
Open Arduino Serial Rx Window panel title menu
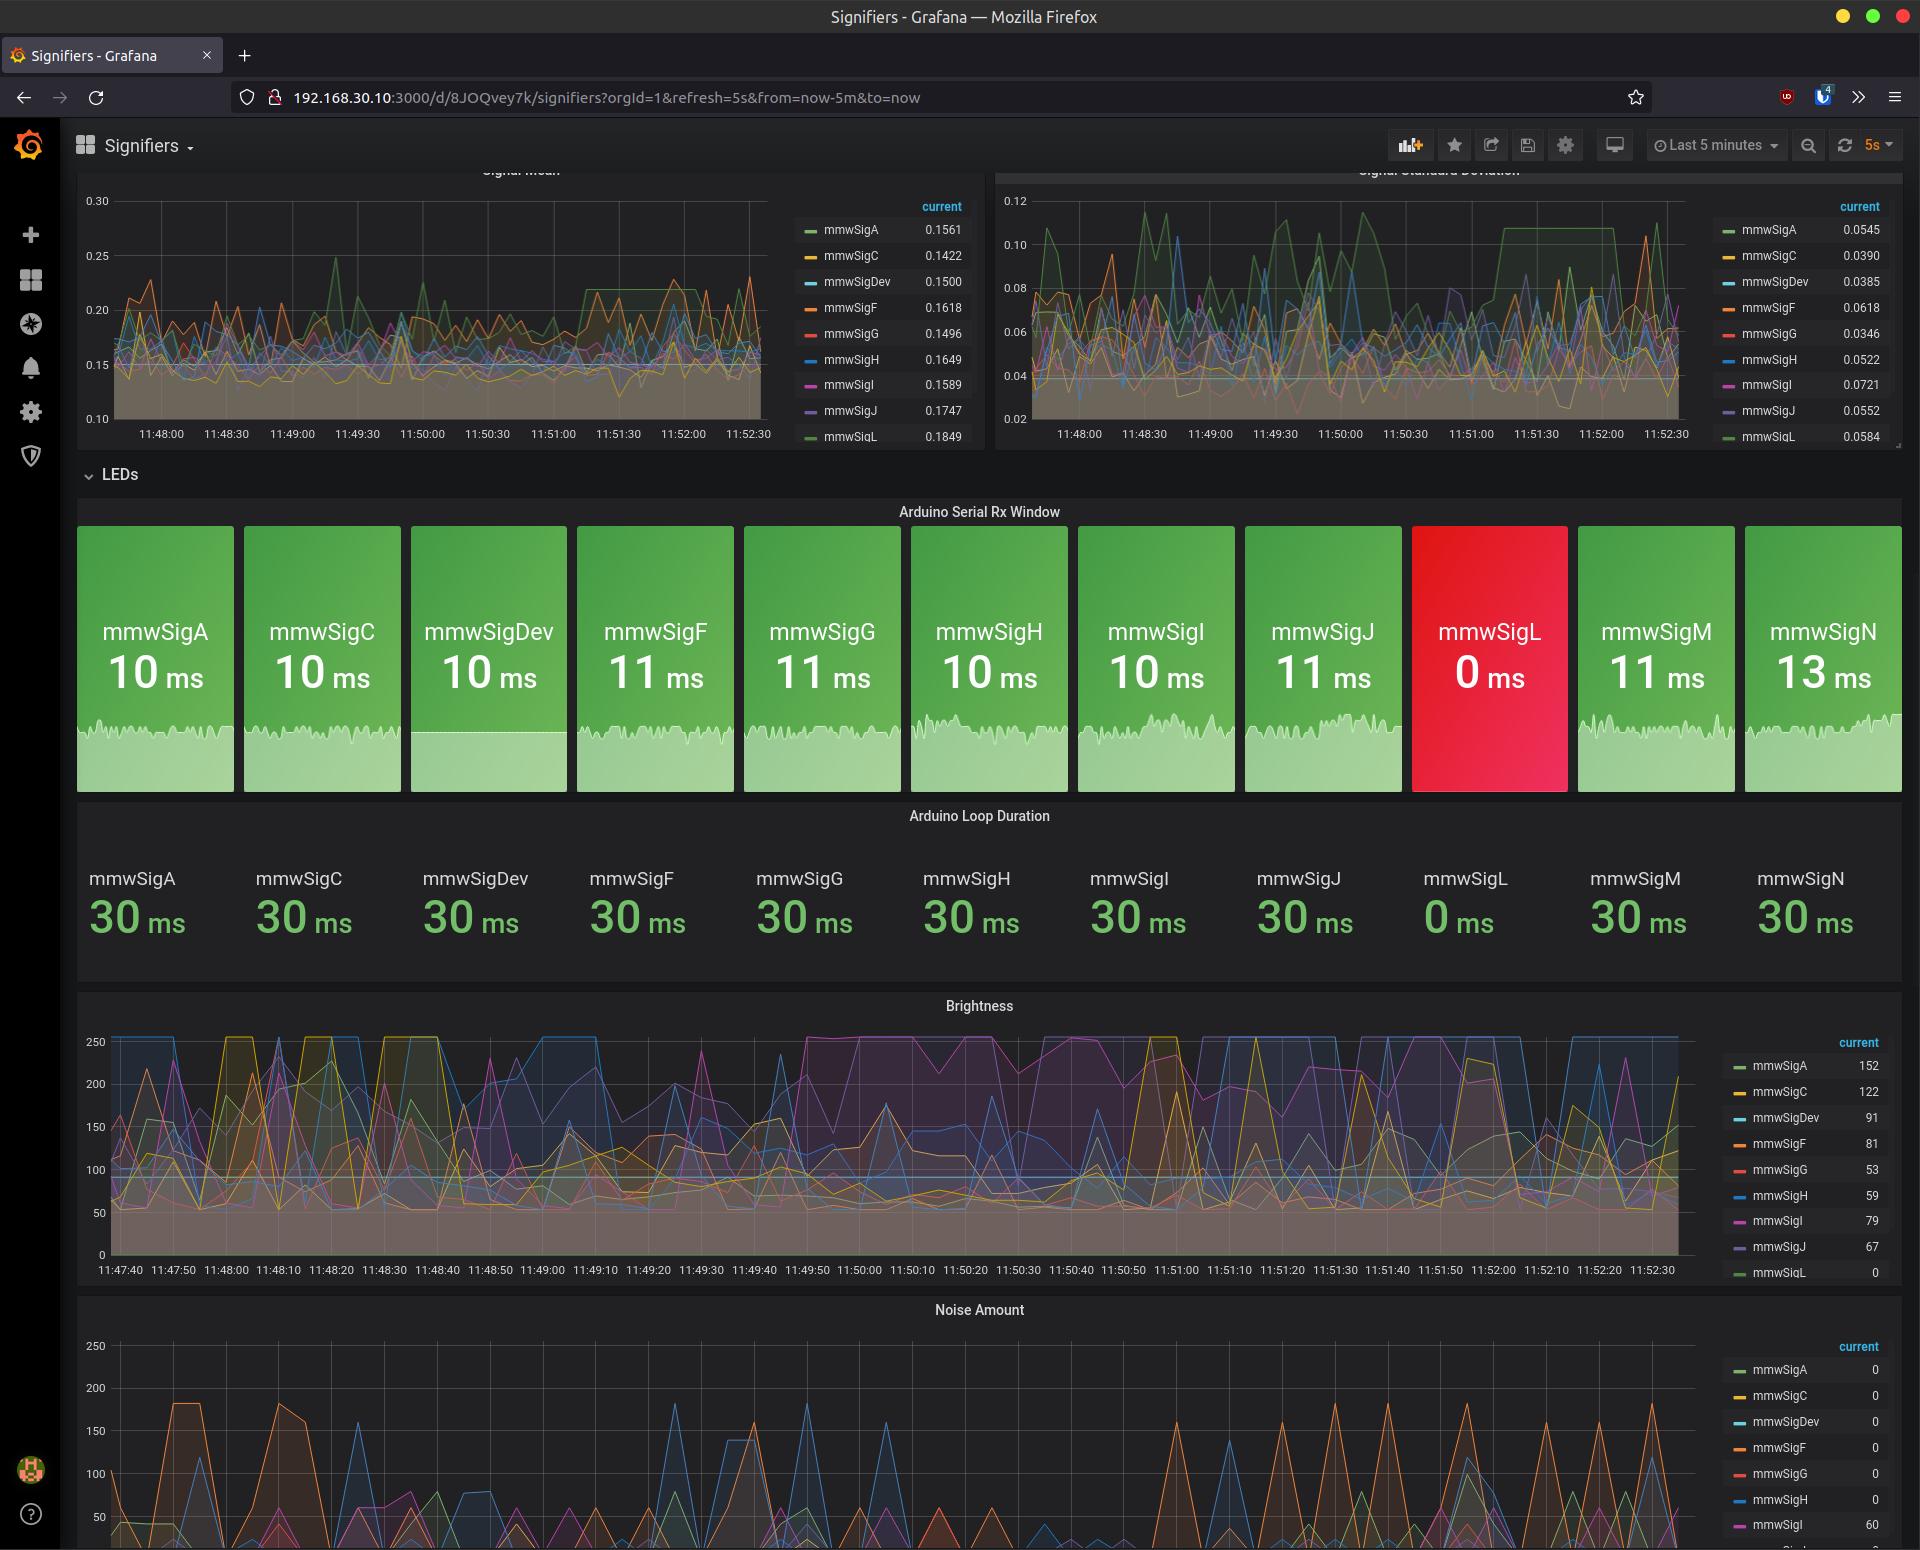coord(979,512)
